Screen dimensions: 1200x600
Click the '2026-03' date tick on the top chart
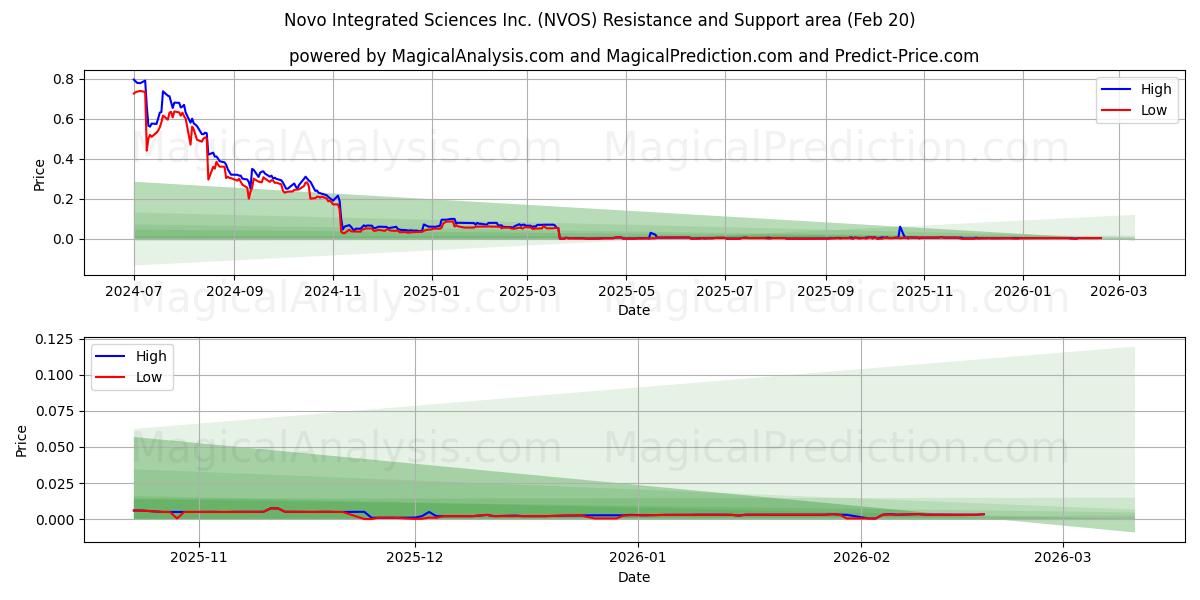(x=1119, y=292)
